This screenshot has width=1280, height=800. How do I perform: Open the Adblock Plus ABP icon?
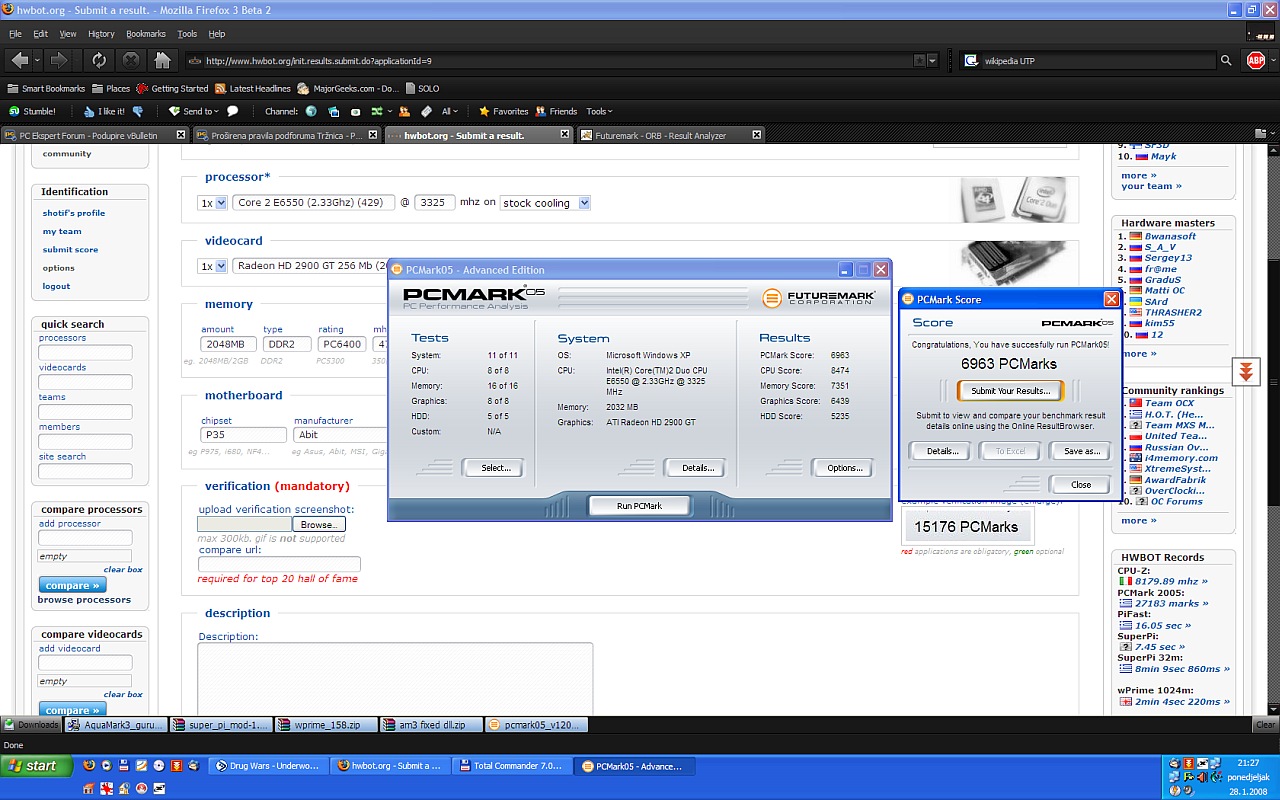click(x=1256, y=60)
